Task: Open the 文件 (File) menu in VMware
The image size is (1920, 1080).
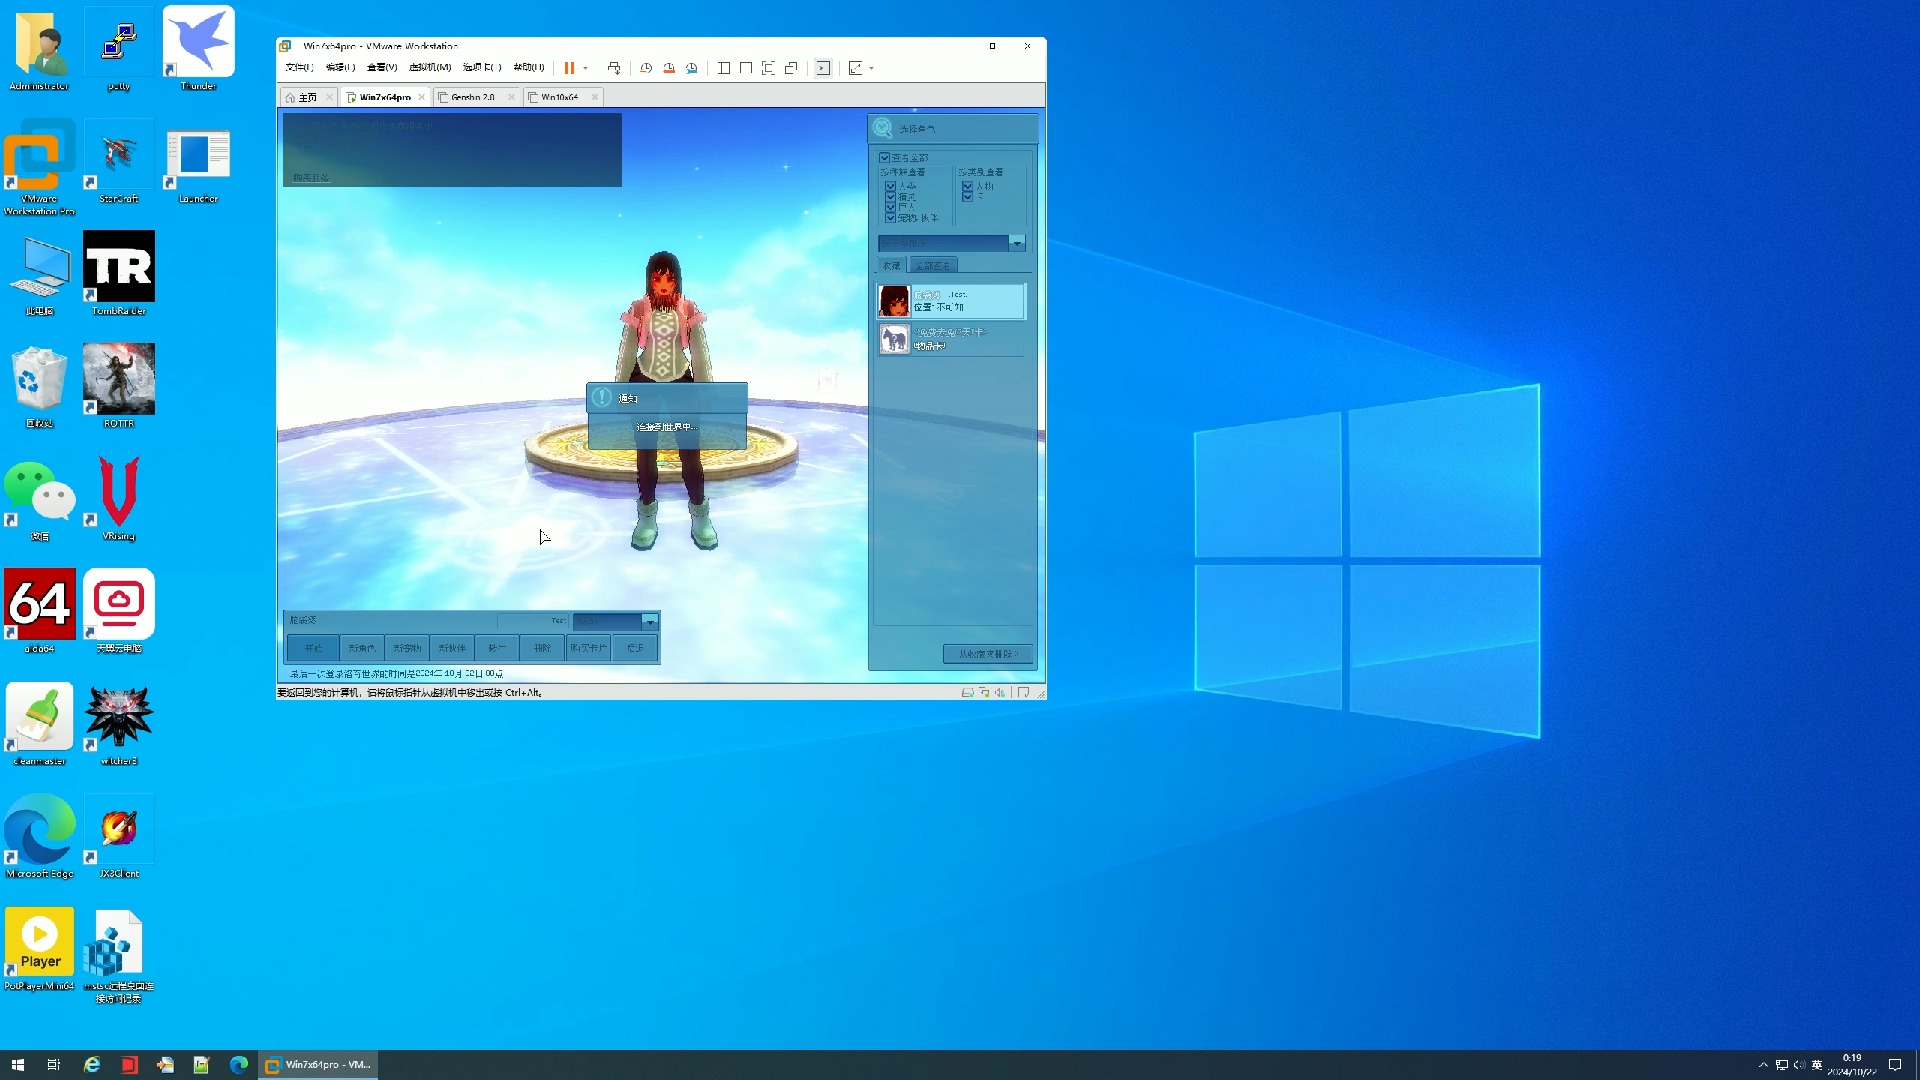Action: [299, 68]
